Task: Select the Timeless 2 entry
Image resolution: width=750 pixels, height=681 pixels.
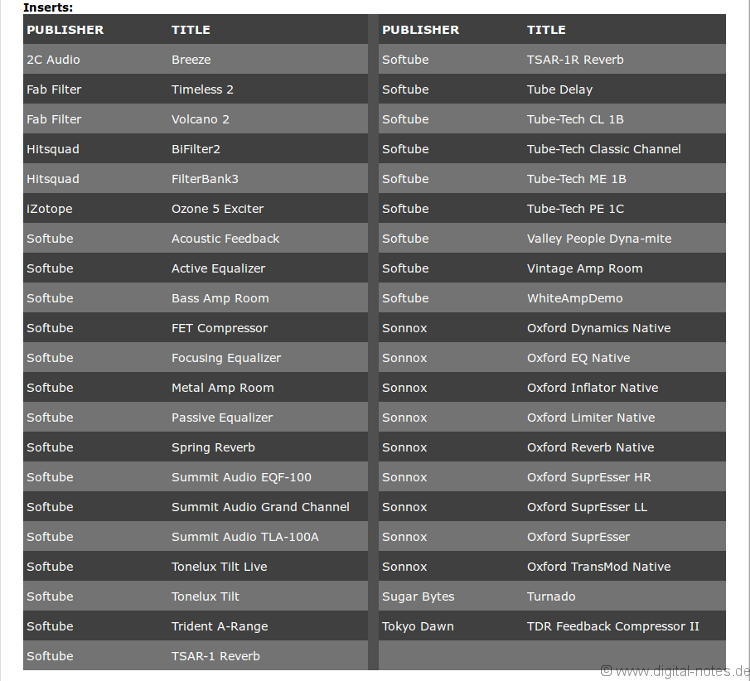Action: point(202,90)
